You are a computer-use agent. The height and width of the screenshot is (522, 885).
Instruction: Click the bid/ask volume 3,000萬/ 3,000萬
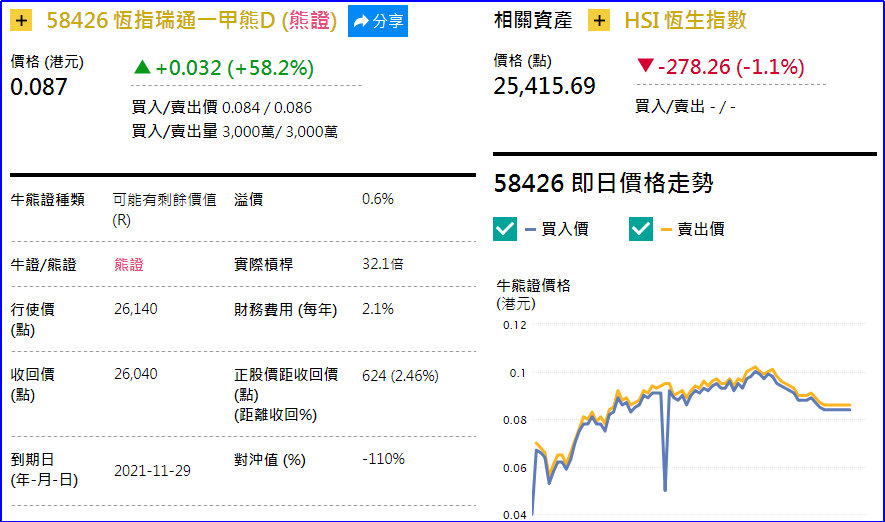point(280,131)
